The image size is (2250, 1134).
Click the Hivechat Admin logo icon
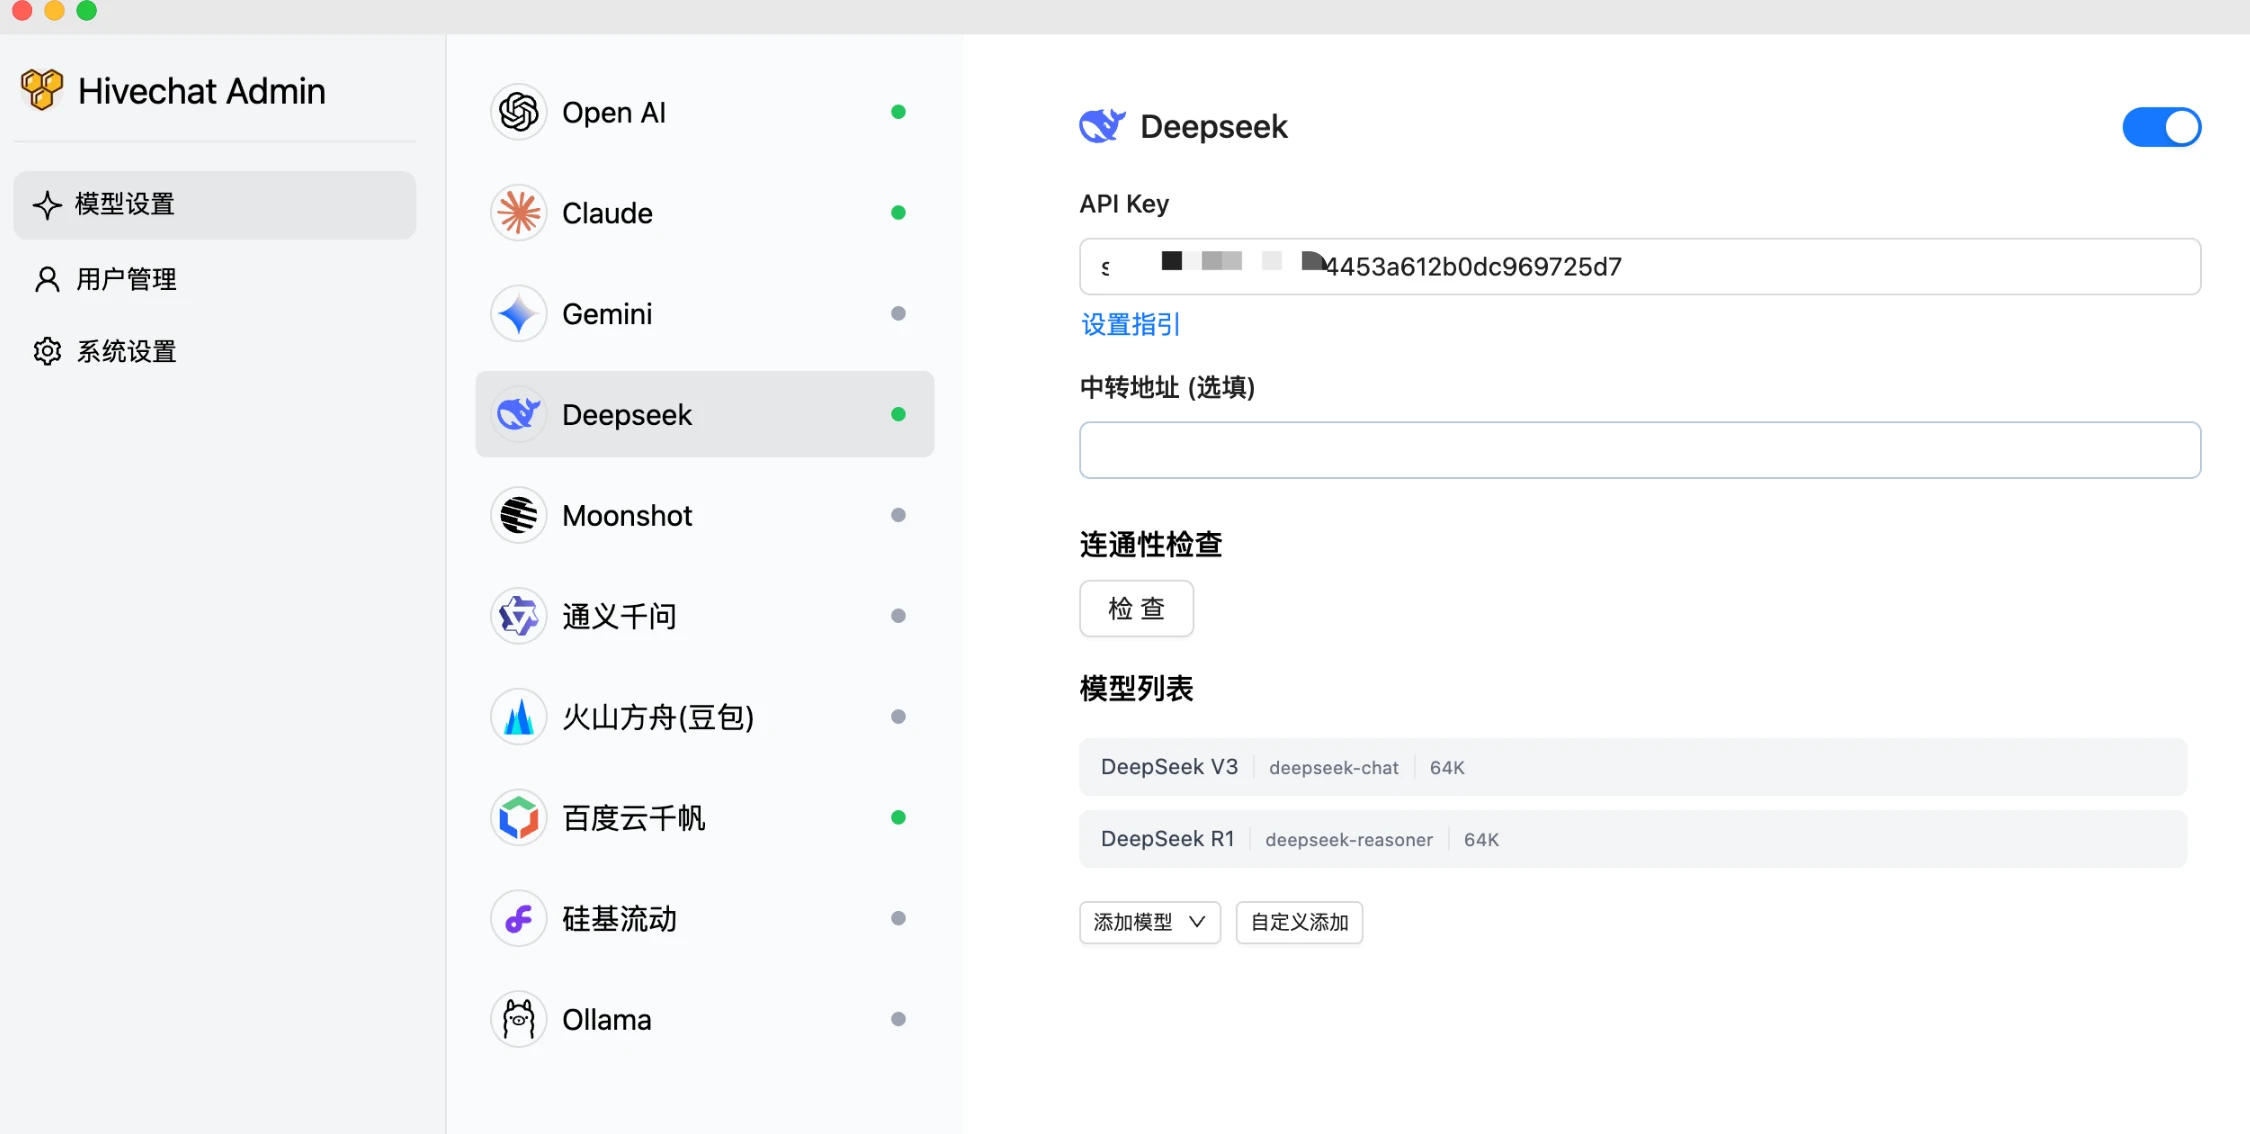point(41,90)
